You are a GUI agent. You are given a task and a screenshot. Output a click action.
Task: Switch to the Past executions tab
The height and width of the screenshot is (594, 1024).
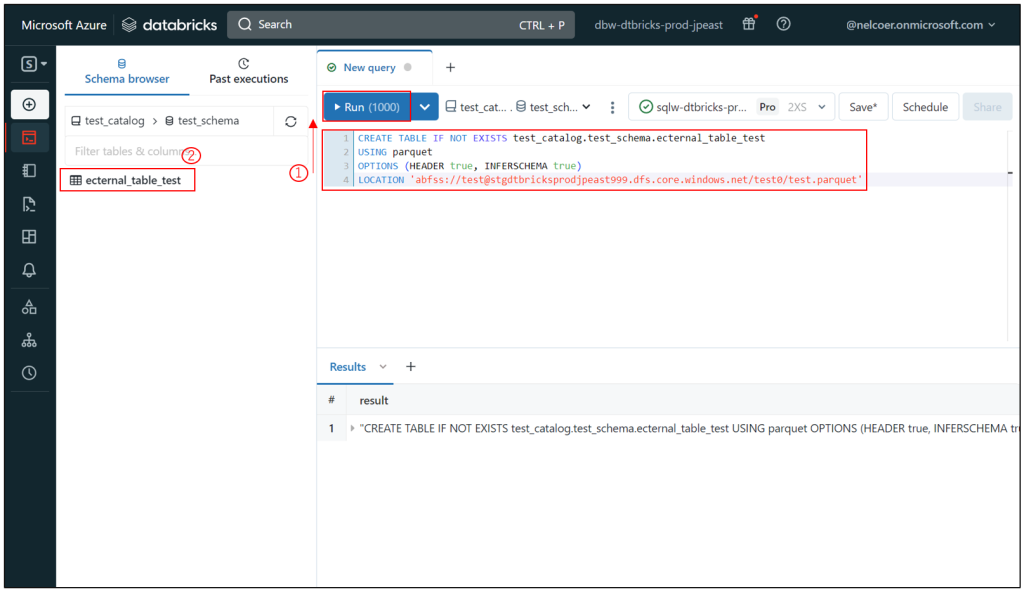click(x=248, y=76)
